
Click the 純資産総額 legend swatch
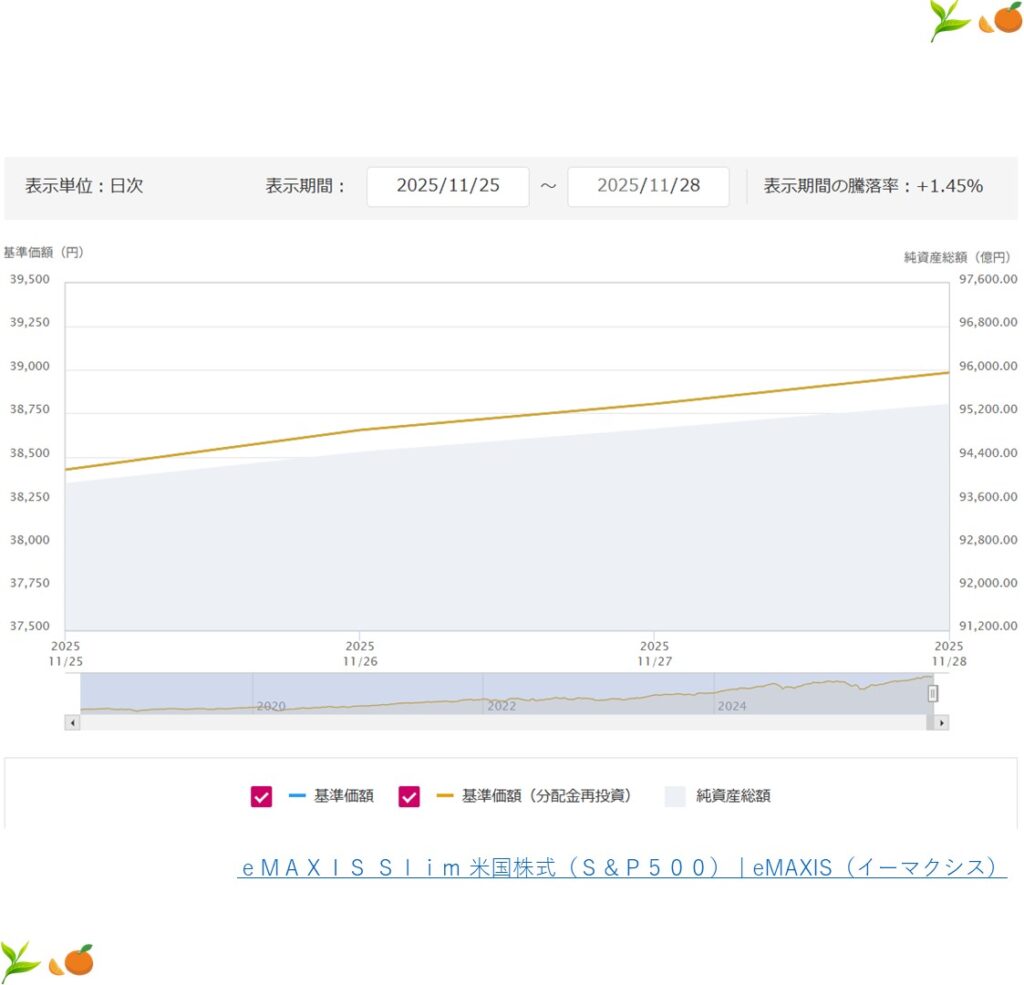coord(675,796)
